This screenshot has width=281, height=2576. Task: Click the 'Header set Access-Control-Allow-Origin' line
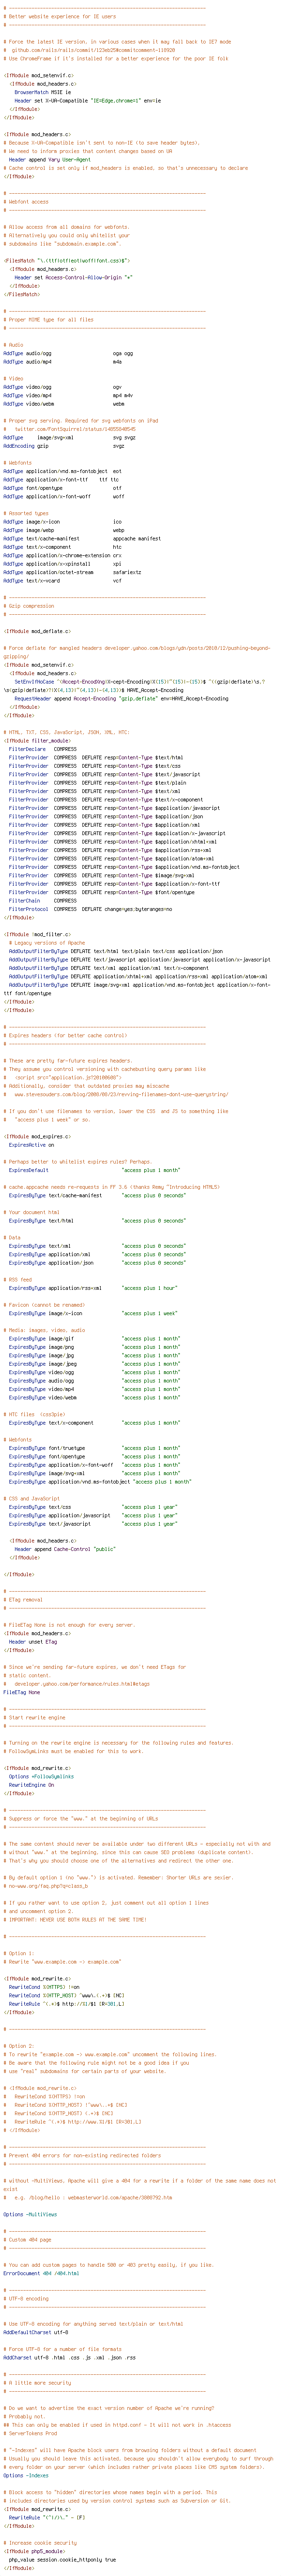point(73,278)
